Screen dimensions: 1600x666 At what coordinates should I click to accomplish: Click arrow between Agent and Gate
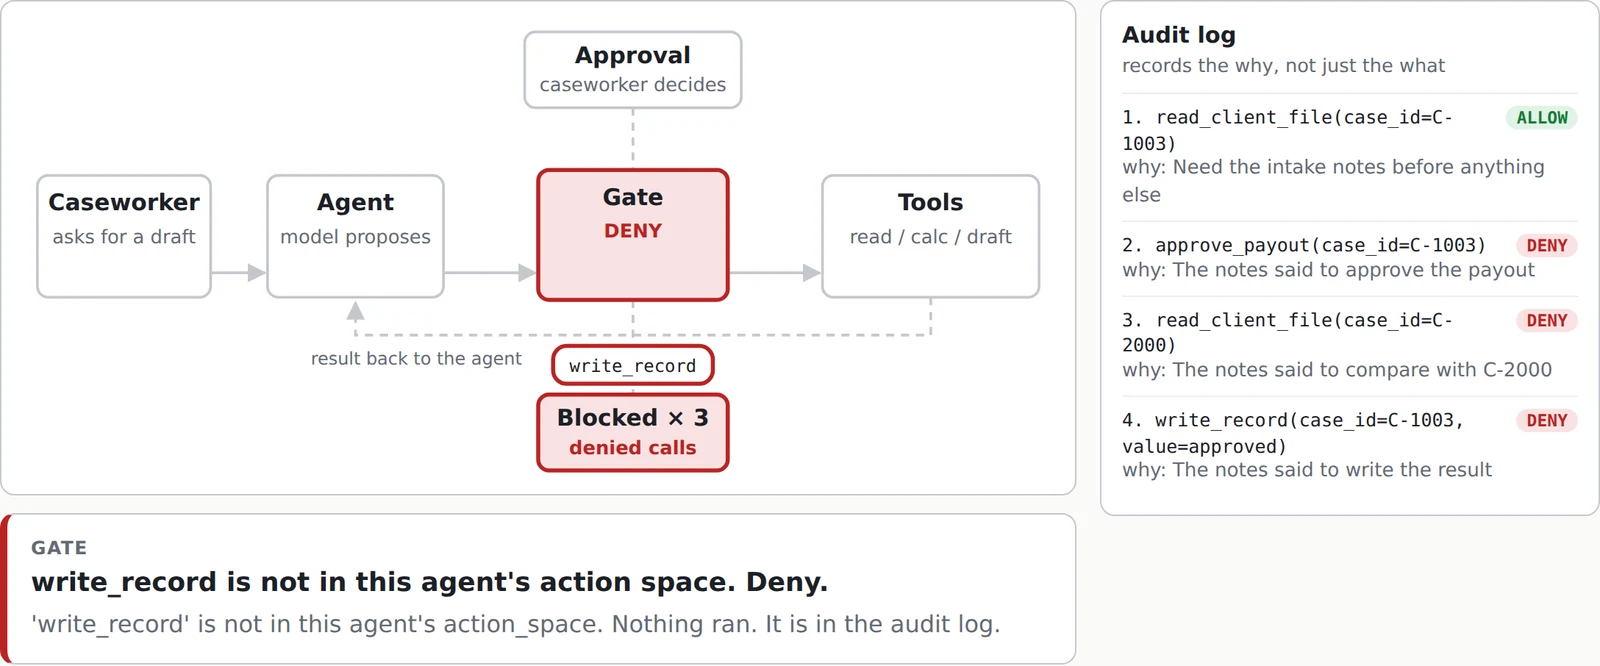click(x=491, y=272)
